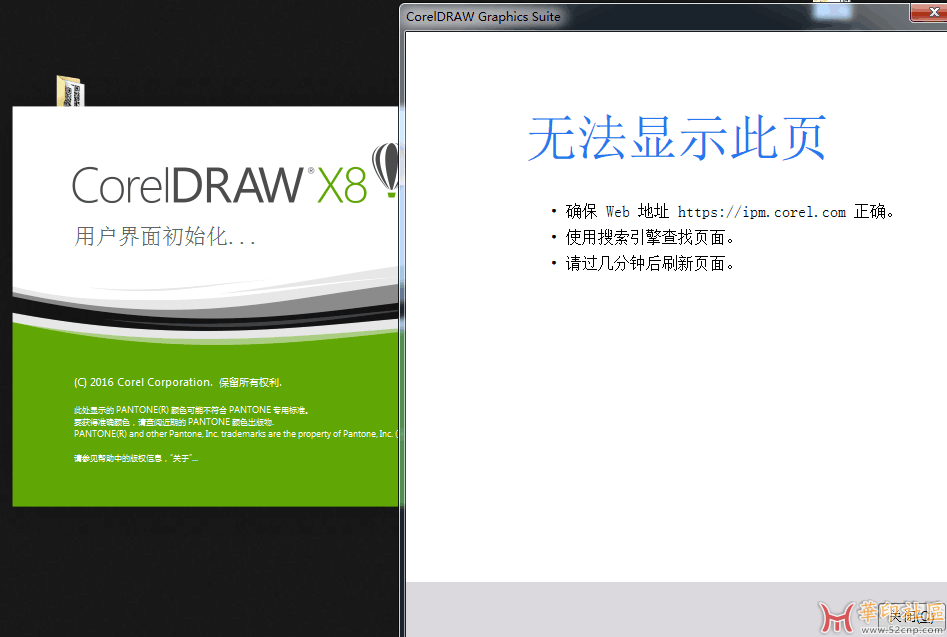Click the CorelDRAW Graphics Suite title bar text
The width and height of the screenshot is (947, 637).
[x=483, y=17]
